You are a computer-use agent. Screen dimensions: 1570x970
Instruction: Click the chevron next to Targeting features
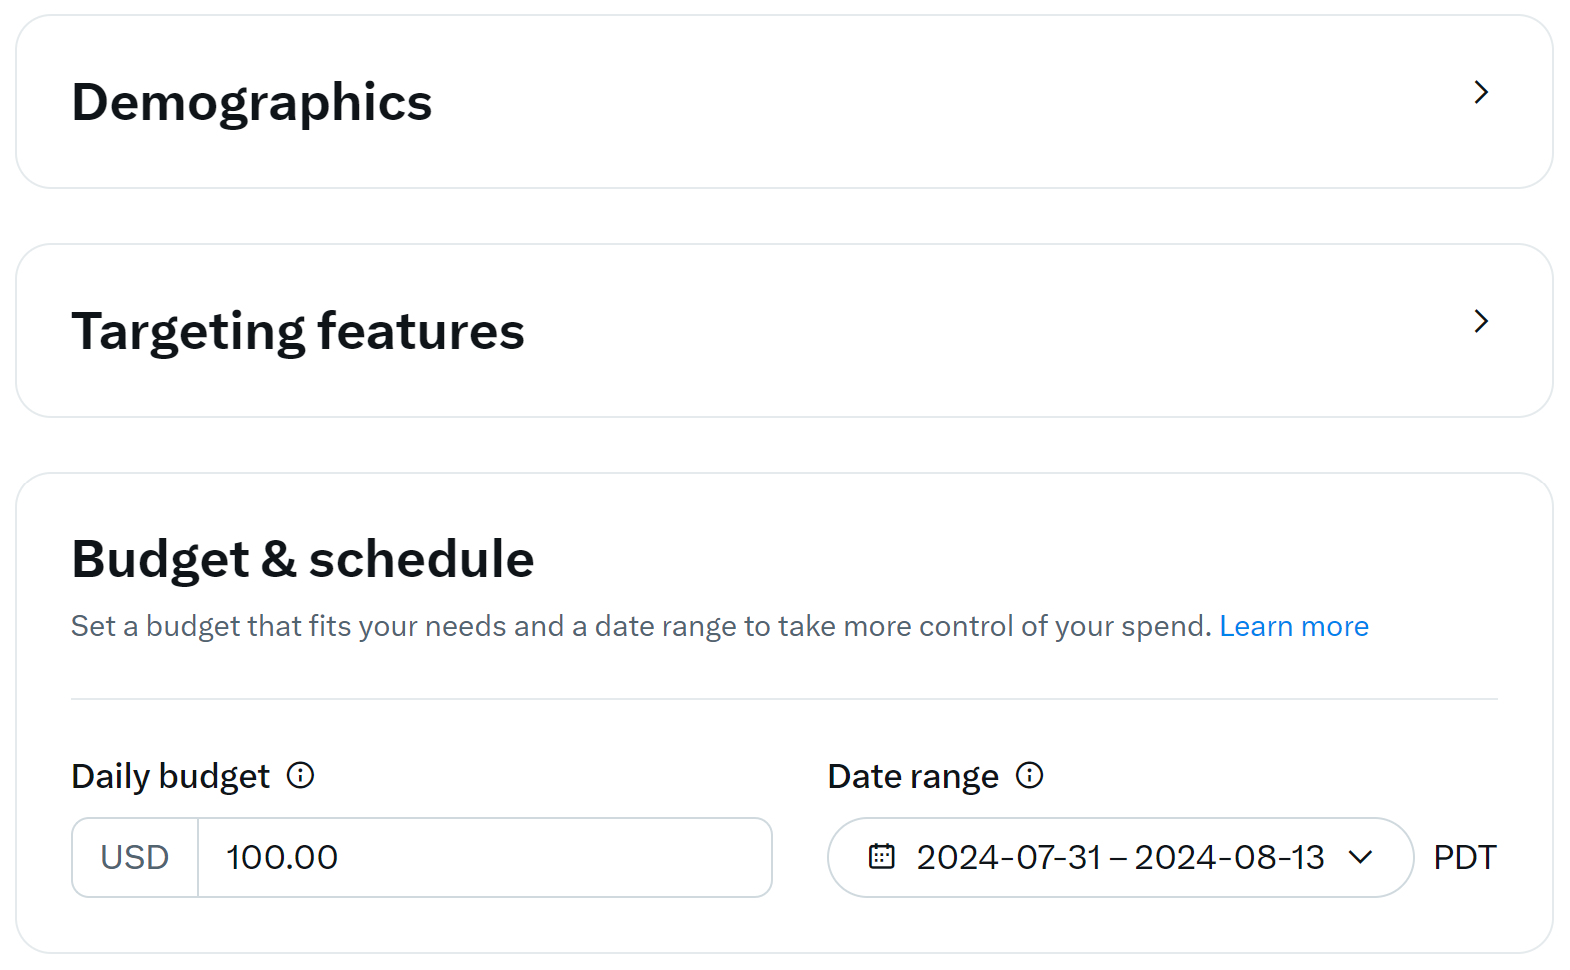pyautogui.click(x=1482, y=321)
